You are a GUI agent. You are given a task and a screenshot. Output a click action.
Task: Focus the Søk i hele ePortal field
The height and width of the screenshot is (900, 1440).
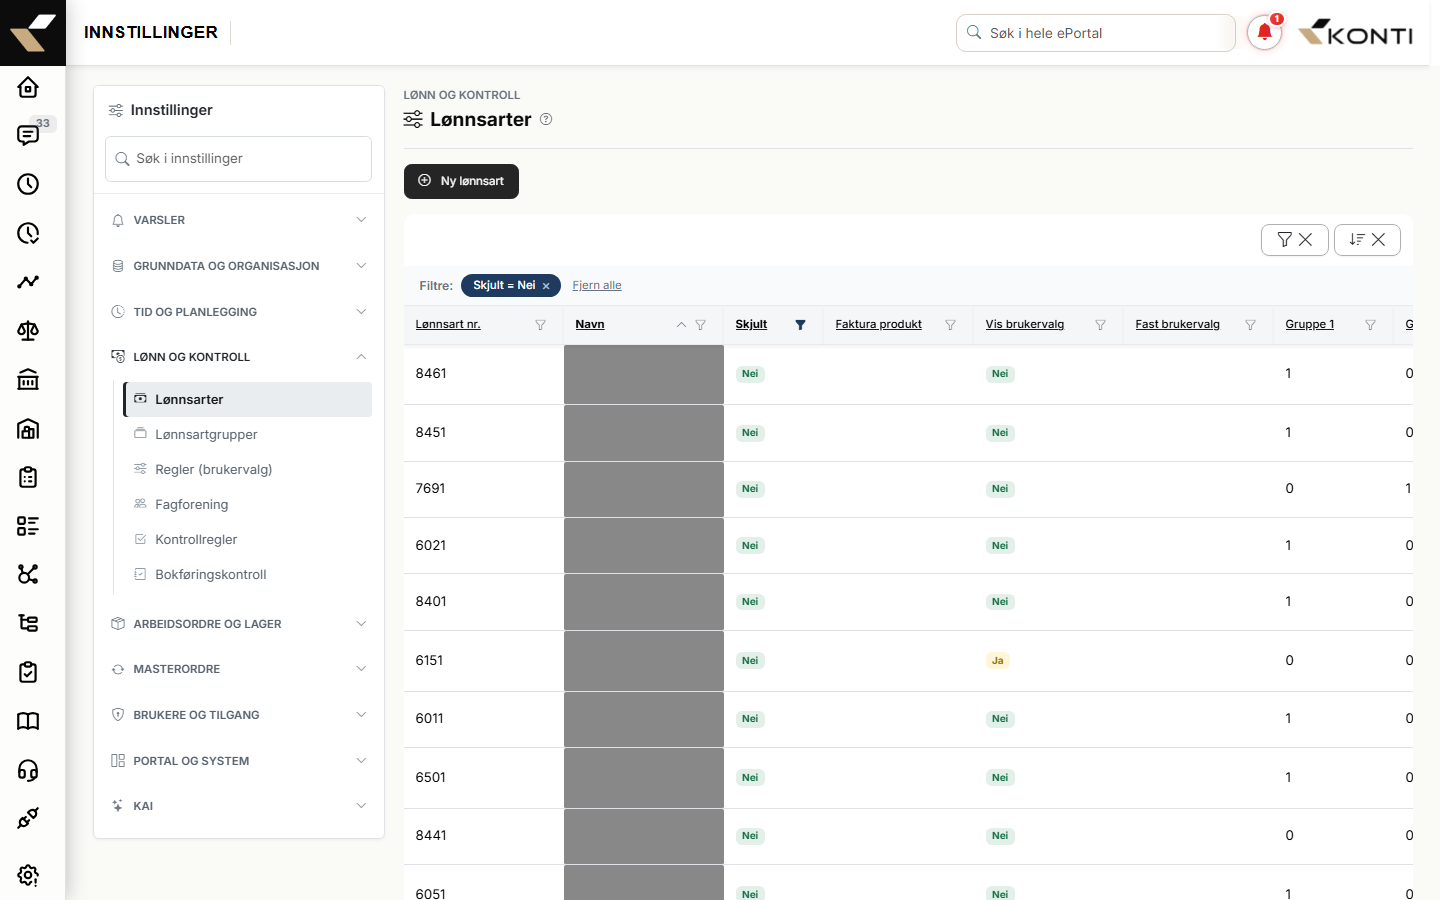pyautogui.click(x=1095, y=33)
